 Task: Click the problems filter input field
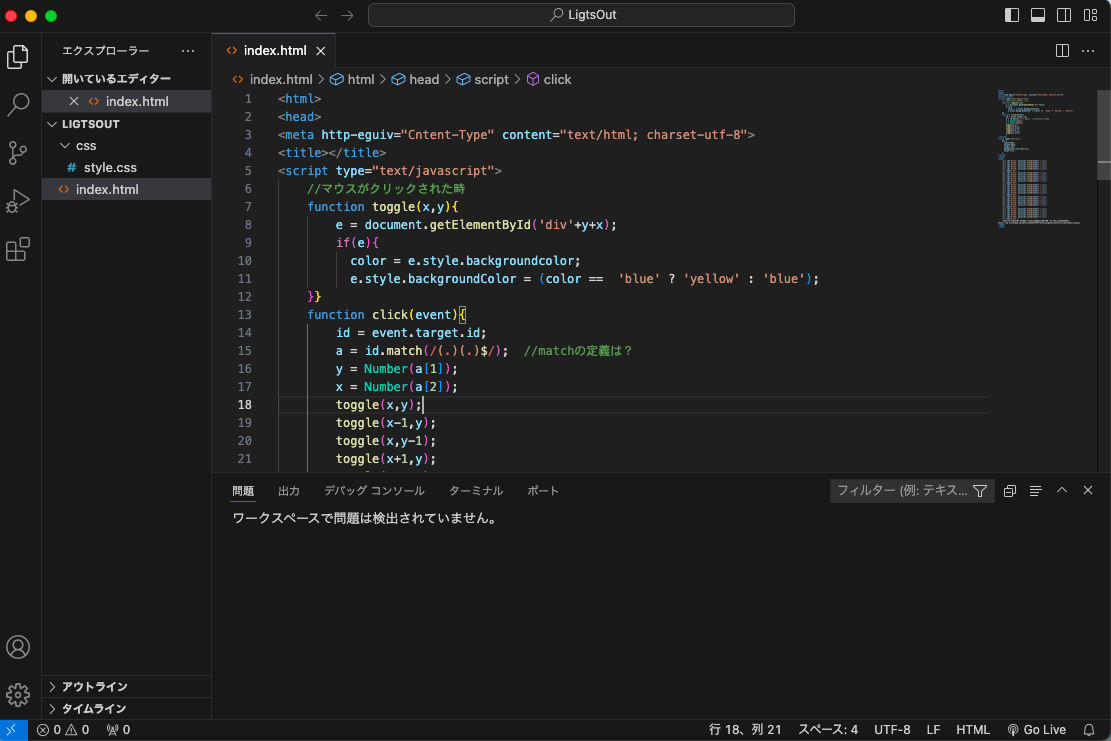point(902,491)
